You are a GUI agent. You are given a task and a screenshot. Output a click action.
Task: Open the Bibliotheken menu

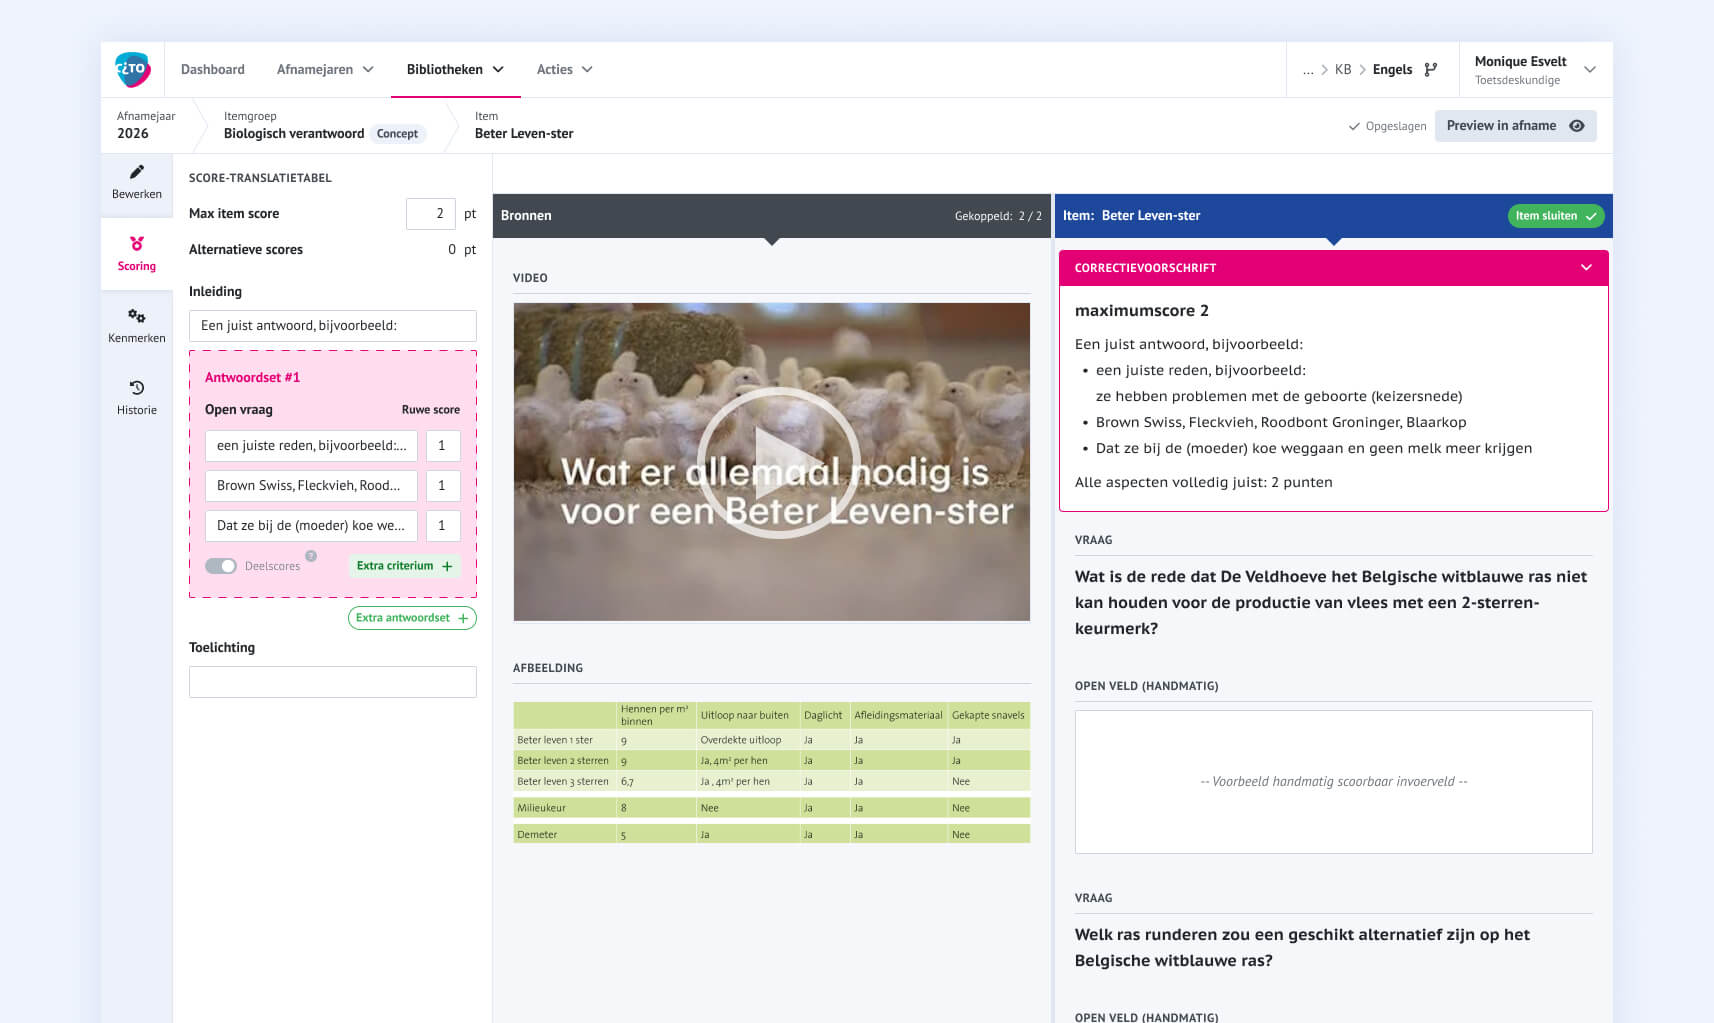pos(455,70)
